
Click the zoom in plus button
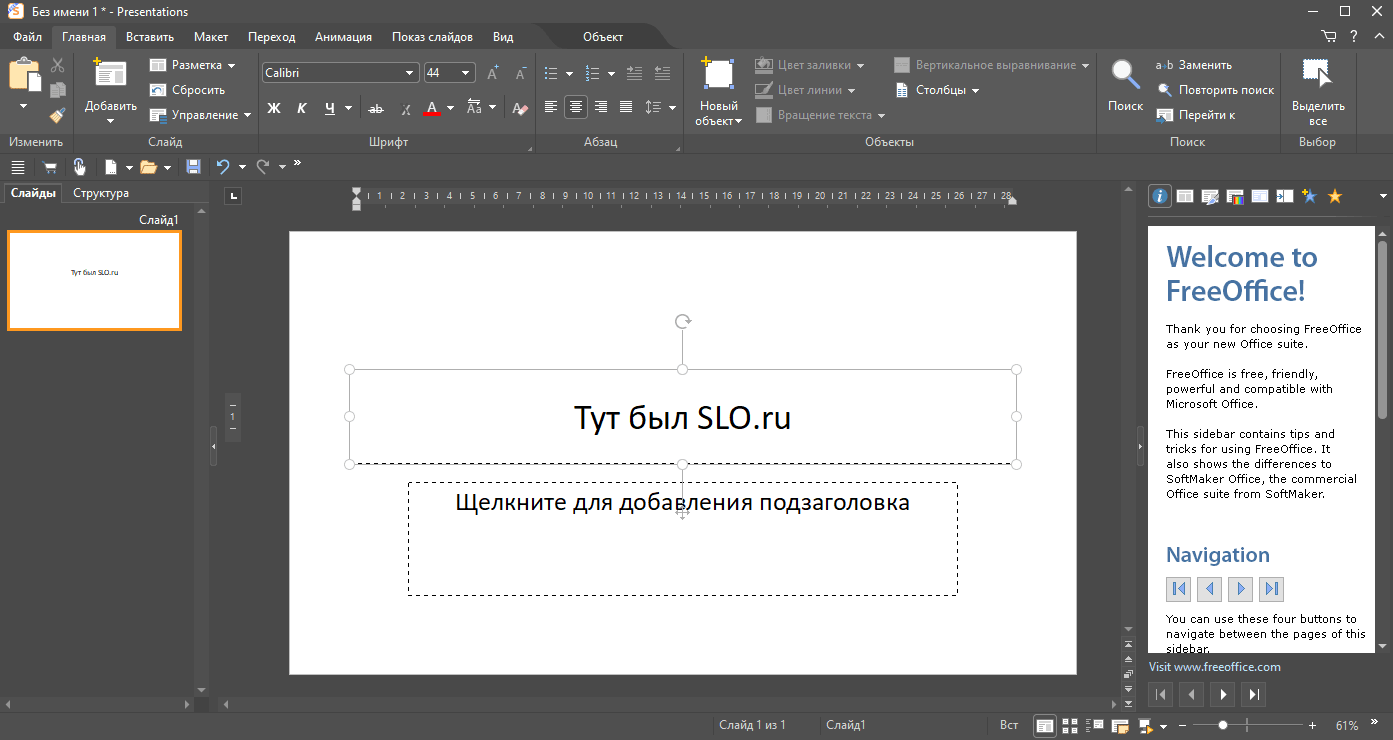[1312, 725]
